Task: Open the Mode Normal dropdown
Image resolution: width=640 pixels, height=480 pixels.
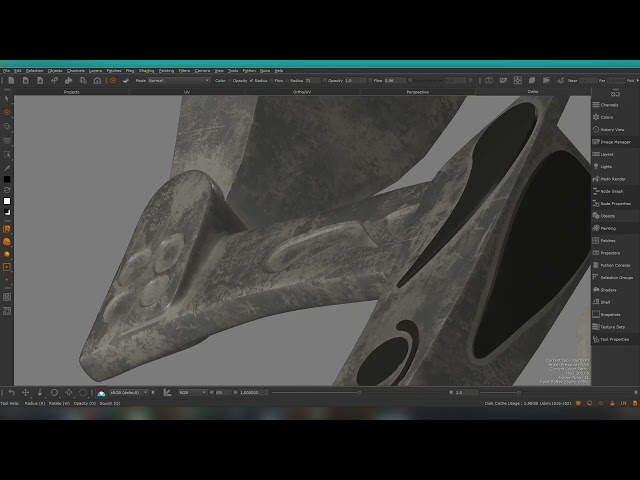Action: [179, 80]
